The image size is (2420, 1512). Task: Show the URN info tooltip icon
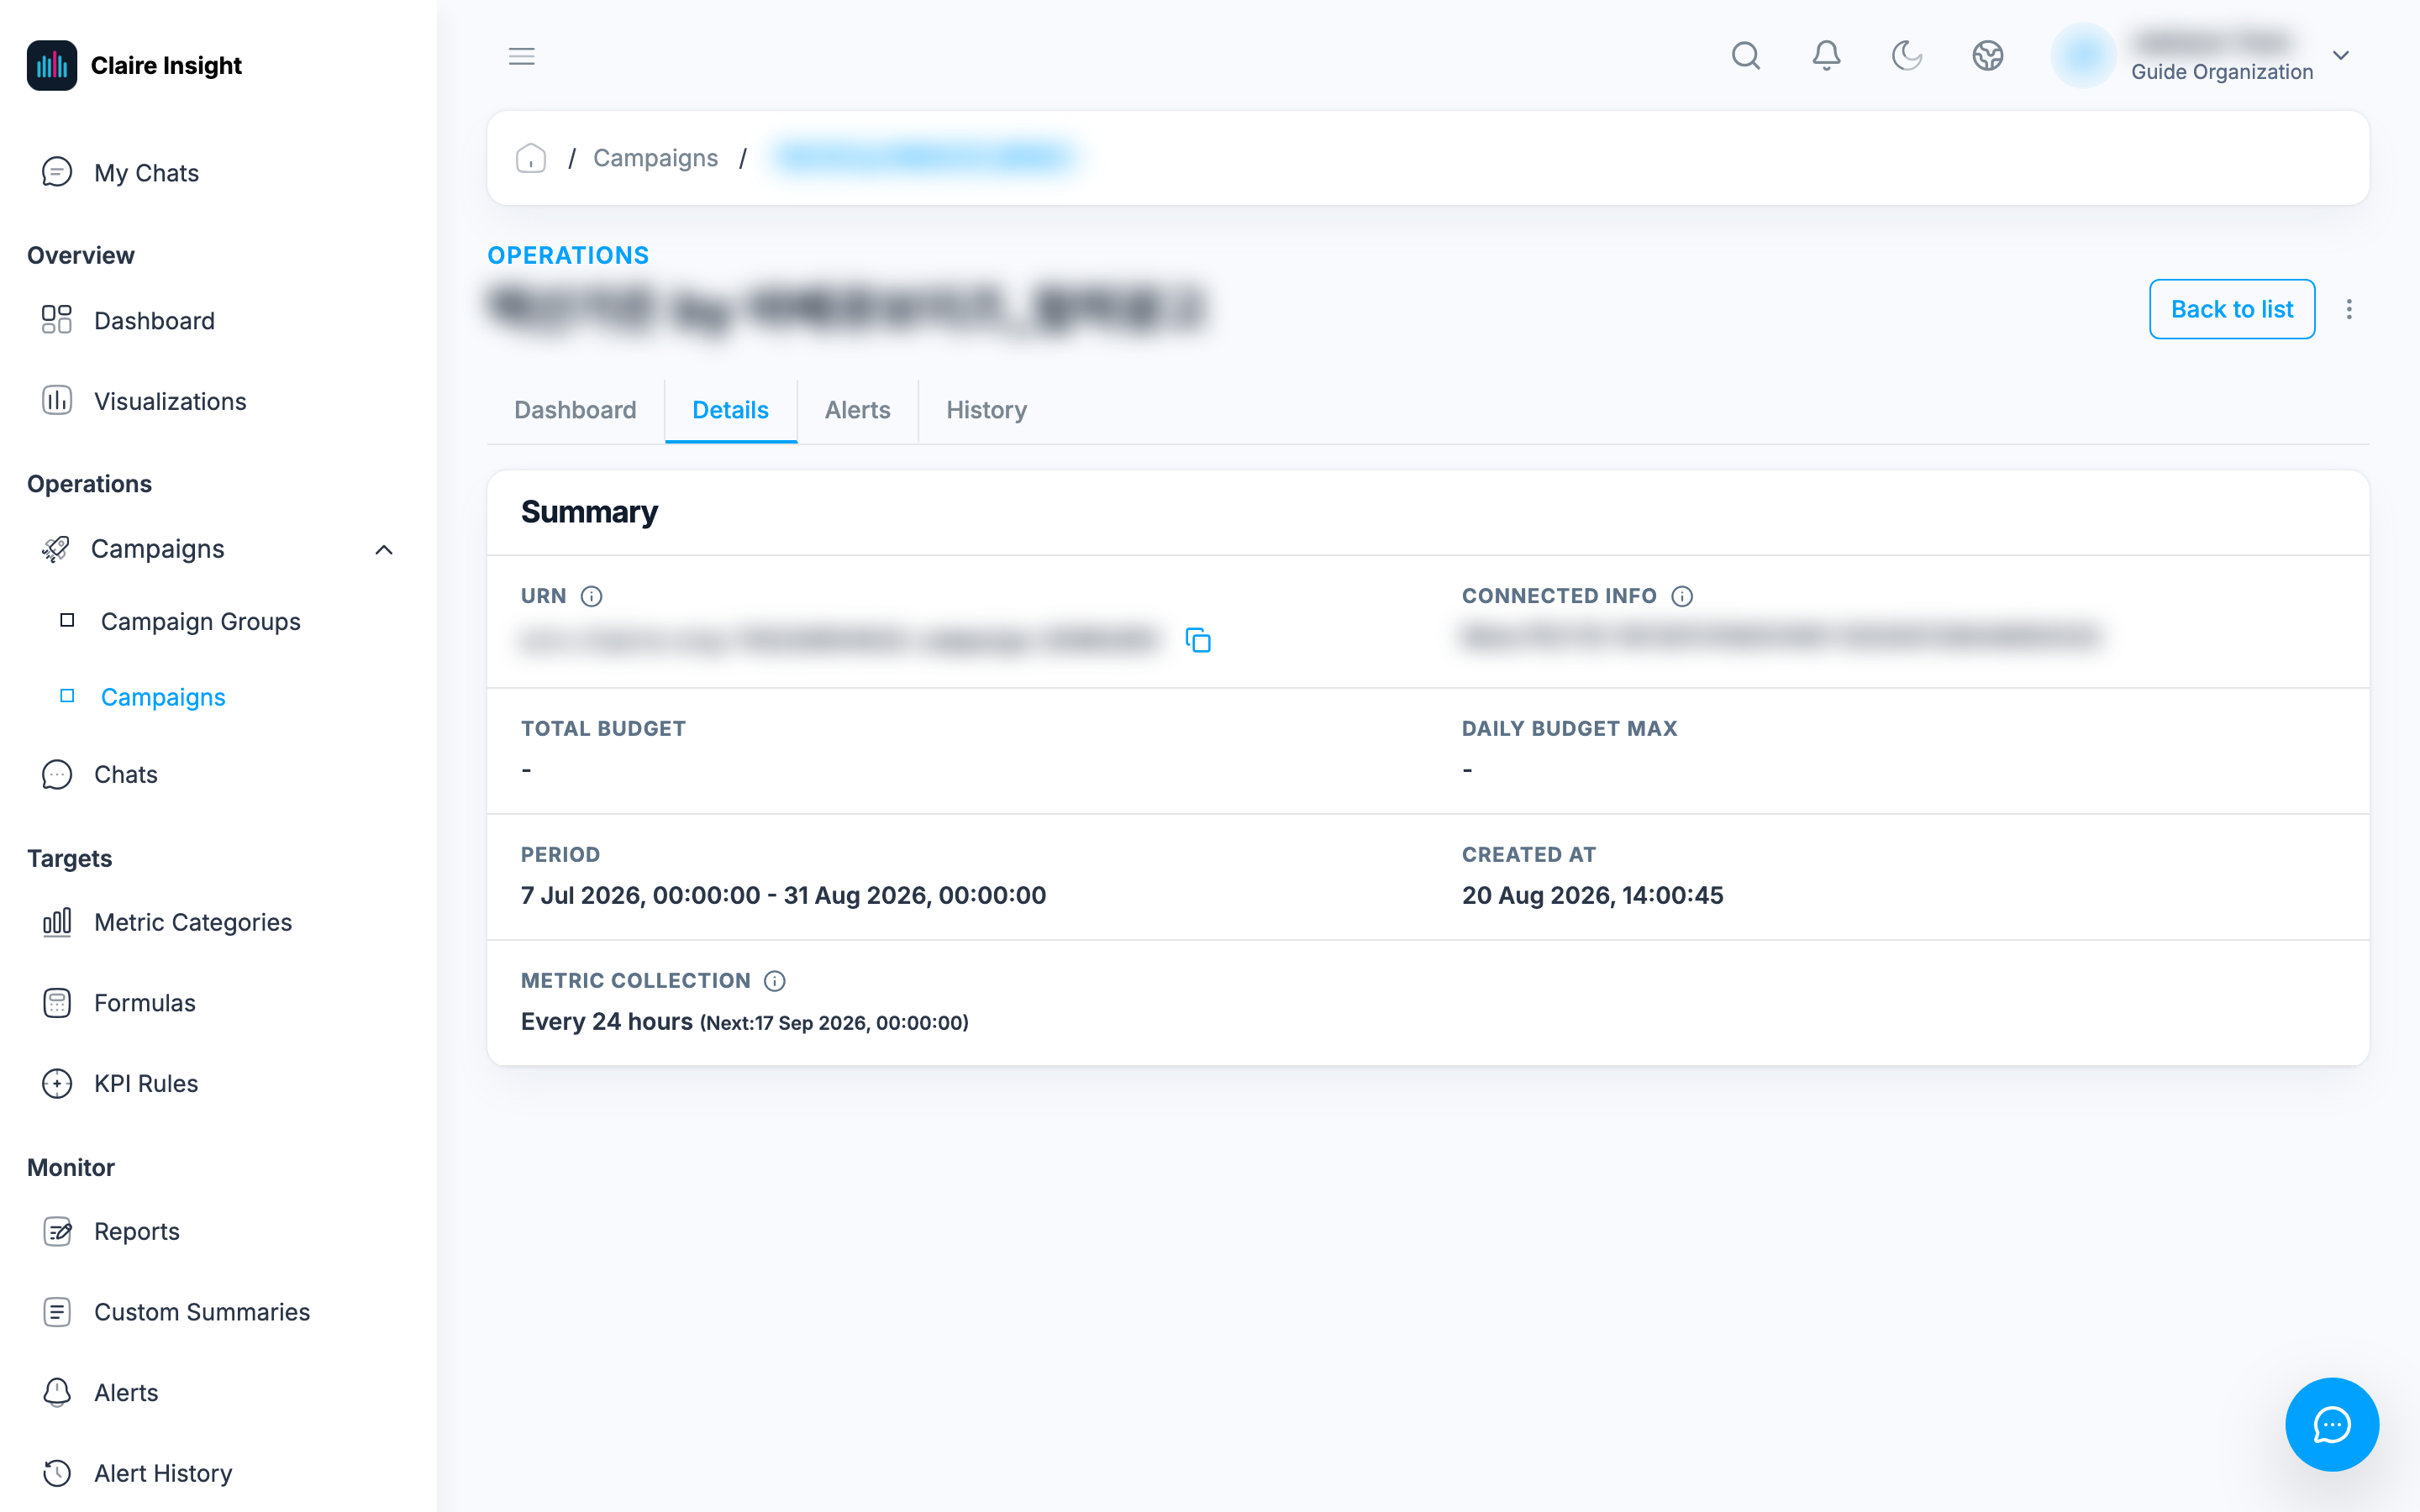pyautogui.click(x=591, y=596)
